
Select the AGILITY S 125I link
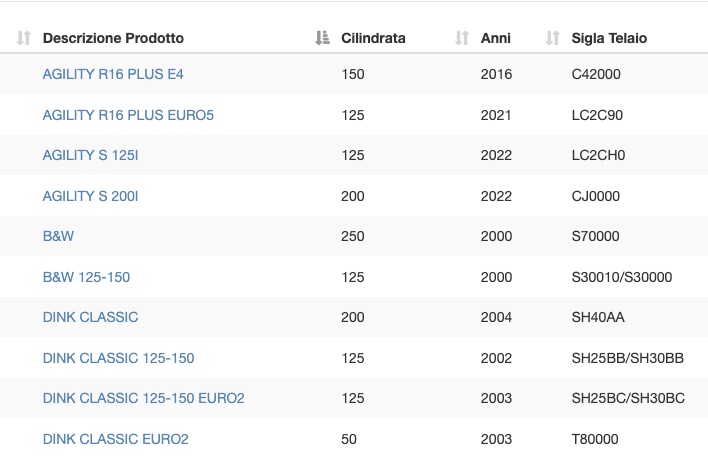(90, 155)
